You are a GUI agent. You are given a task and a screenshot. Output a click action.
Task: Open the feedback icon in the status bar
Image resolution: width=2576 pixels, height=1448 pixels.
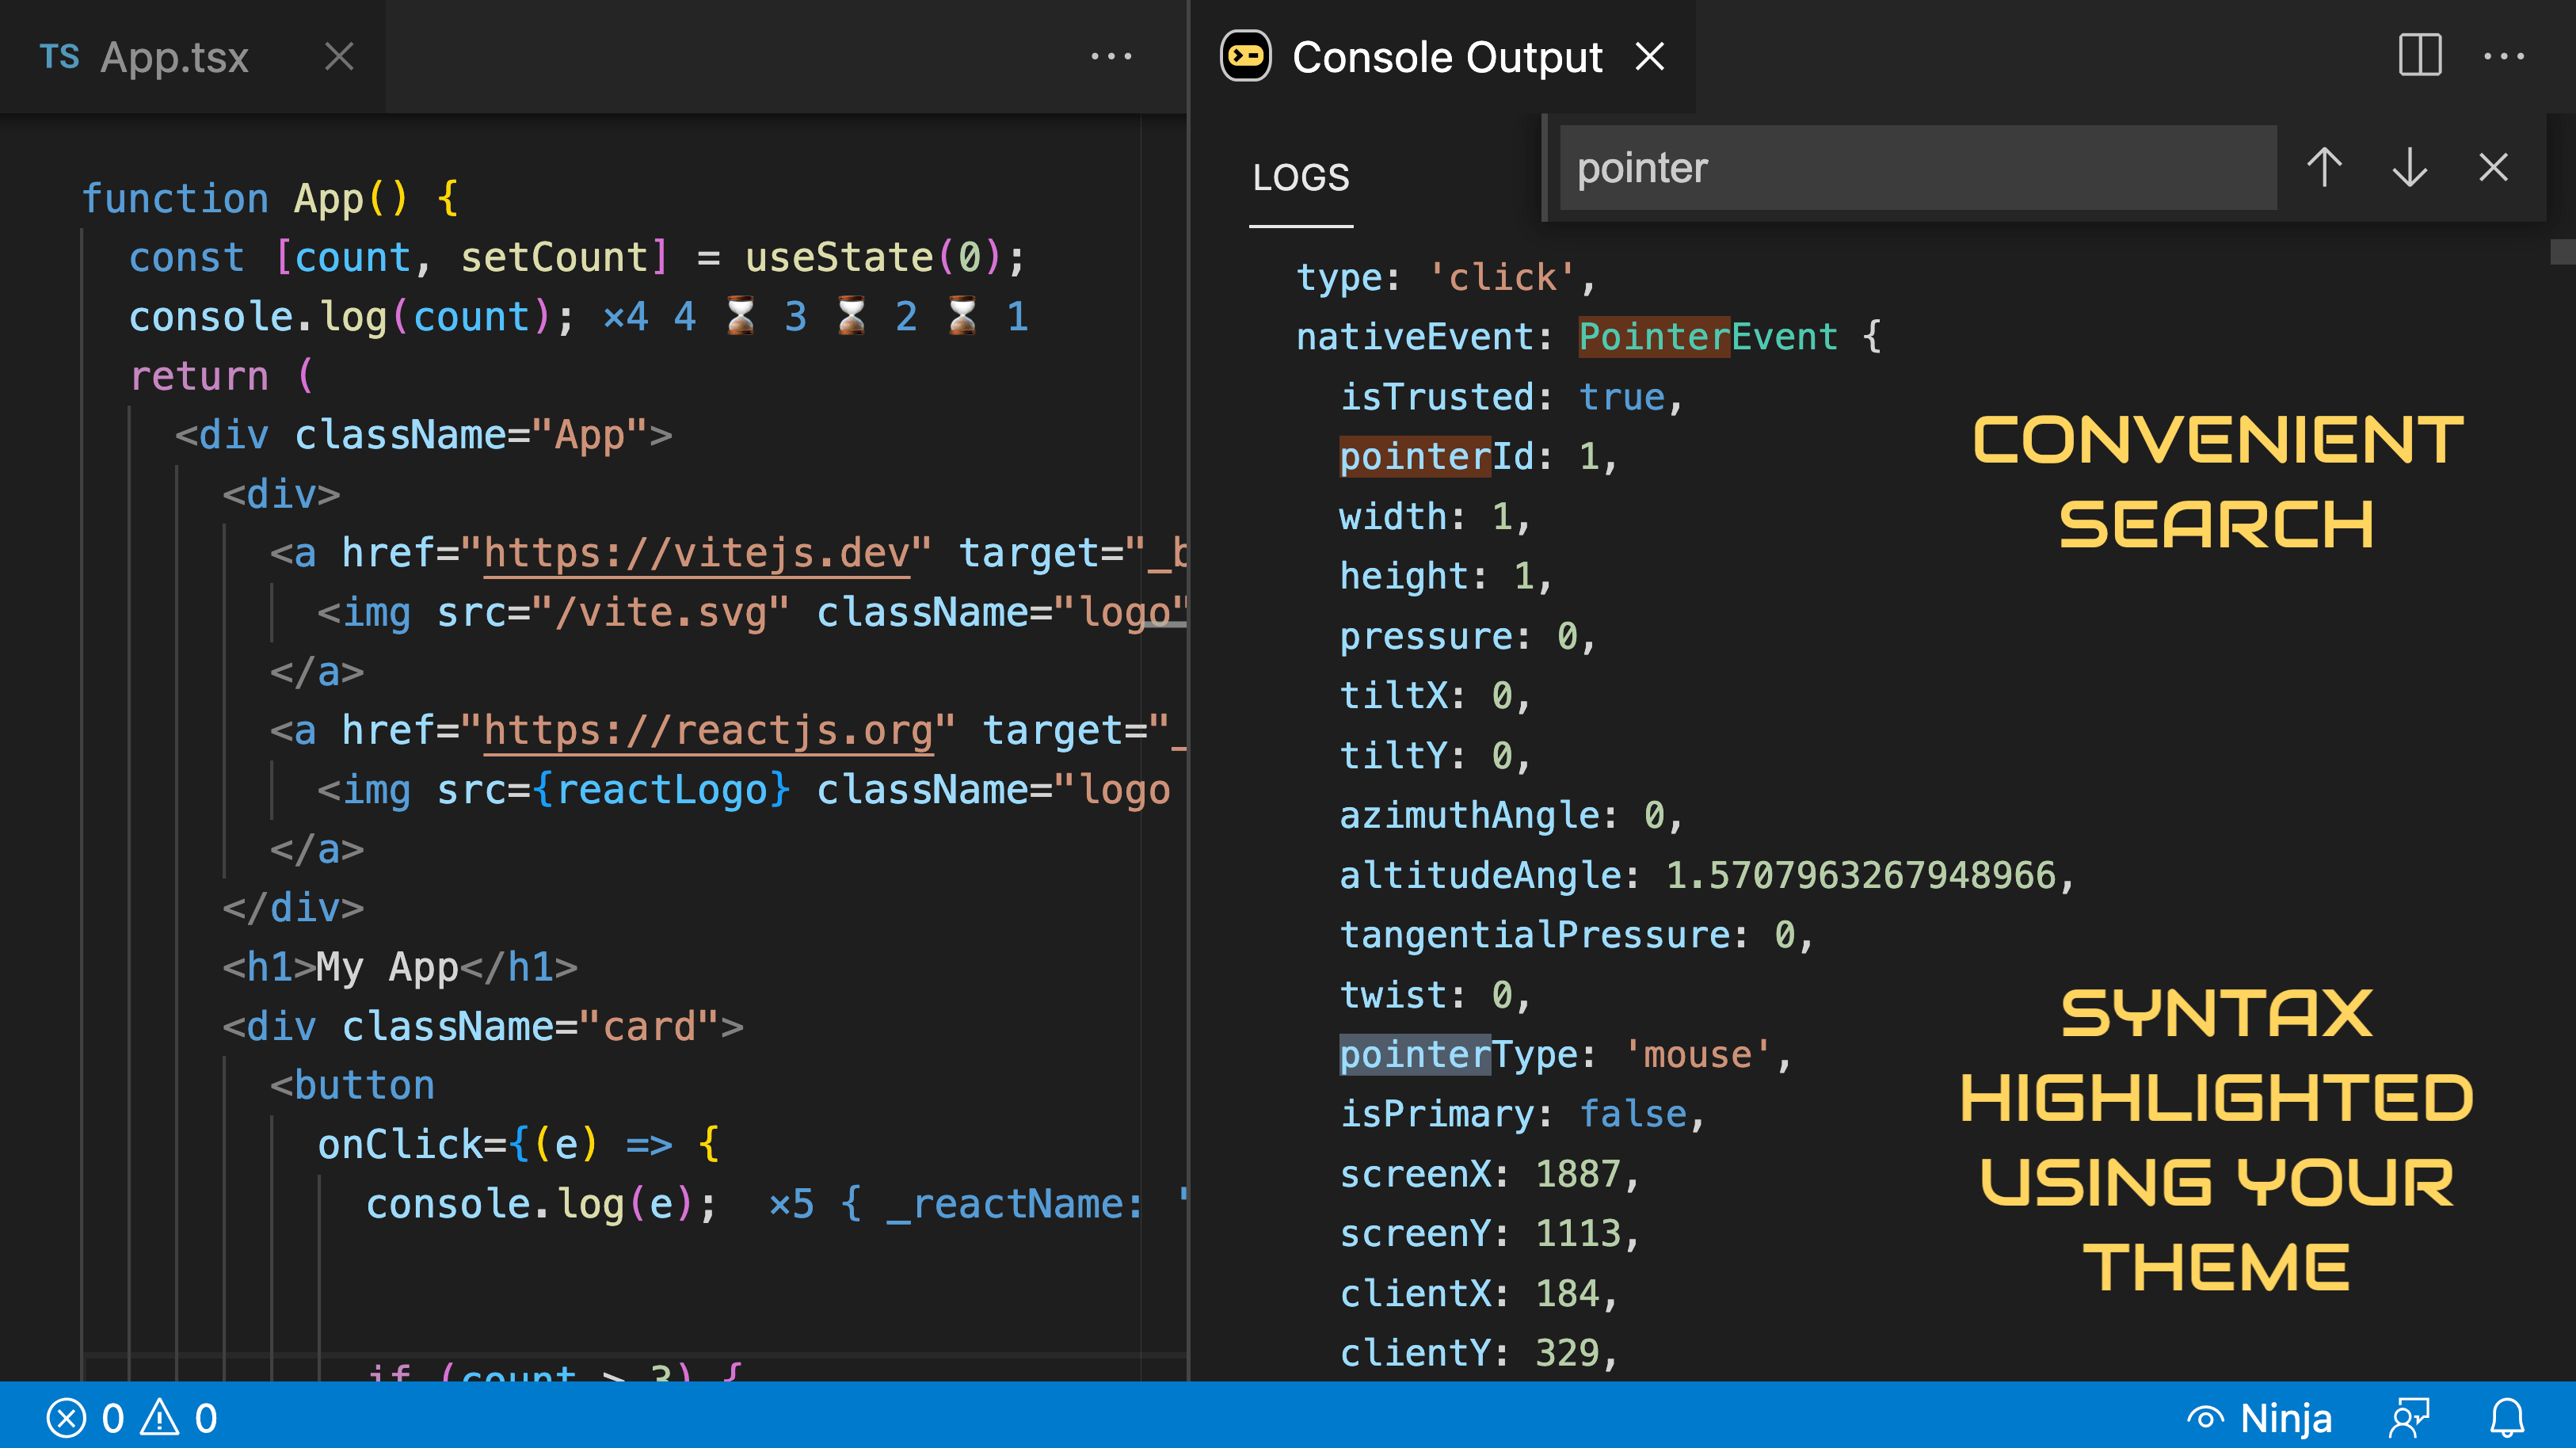coord(2409,1417)
